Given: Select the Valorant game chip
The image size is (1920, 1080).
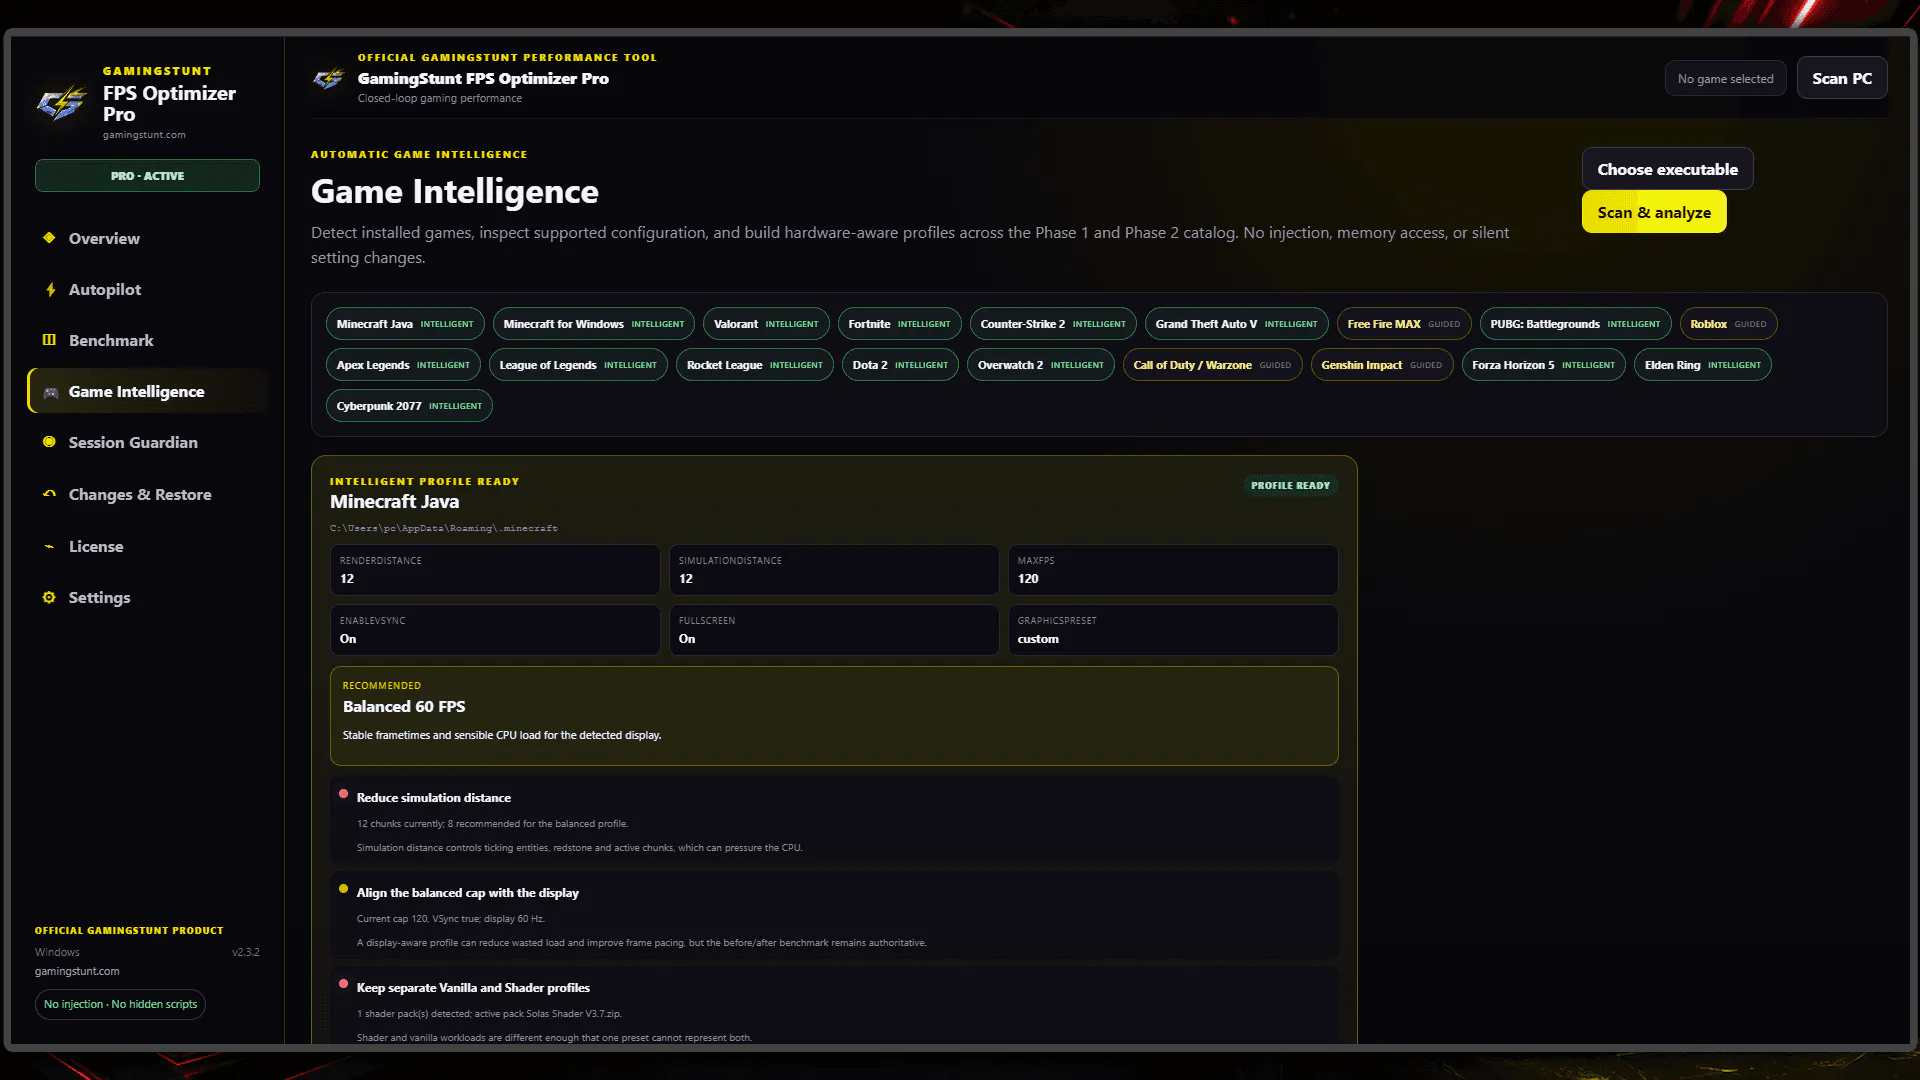Looking at the screenshot, I should [x=766, y=324].
